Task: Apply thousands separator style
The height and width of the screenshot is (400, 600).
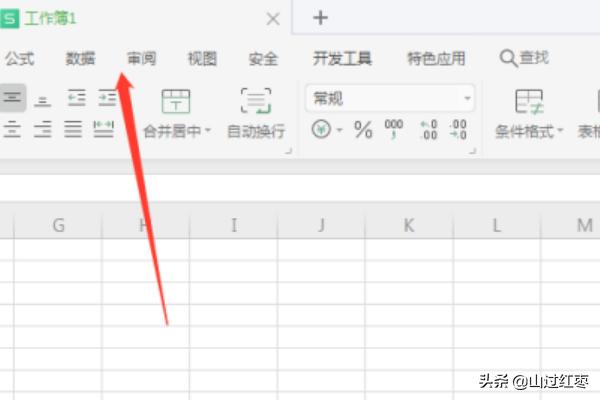Action: tap(394, 129)
